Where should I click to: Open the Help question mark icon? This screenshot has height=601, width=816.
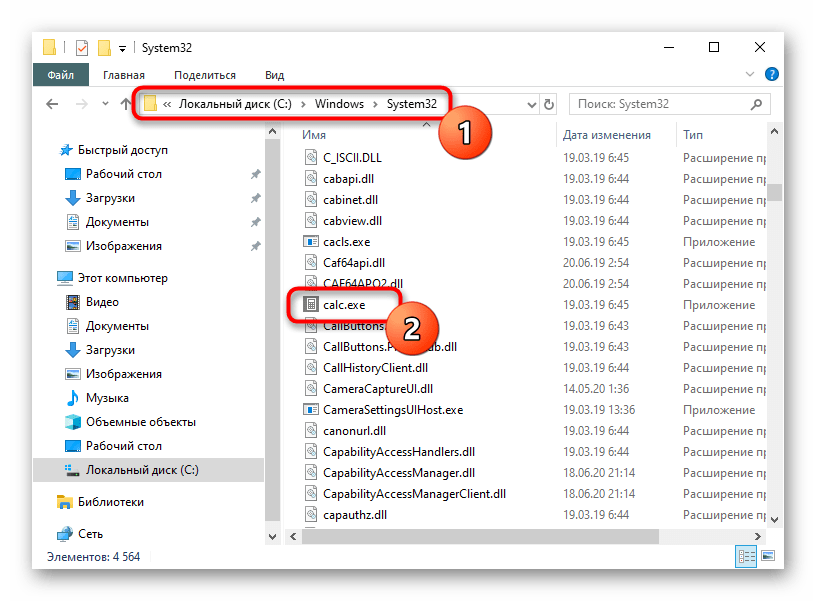point(772,74)
